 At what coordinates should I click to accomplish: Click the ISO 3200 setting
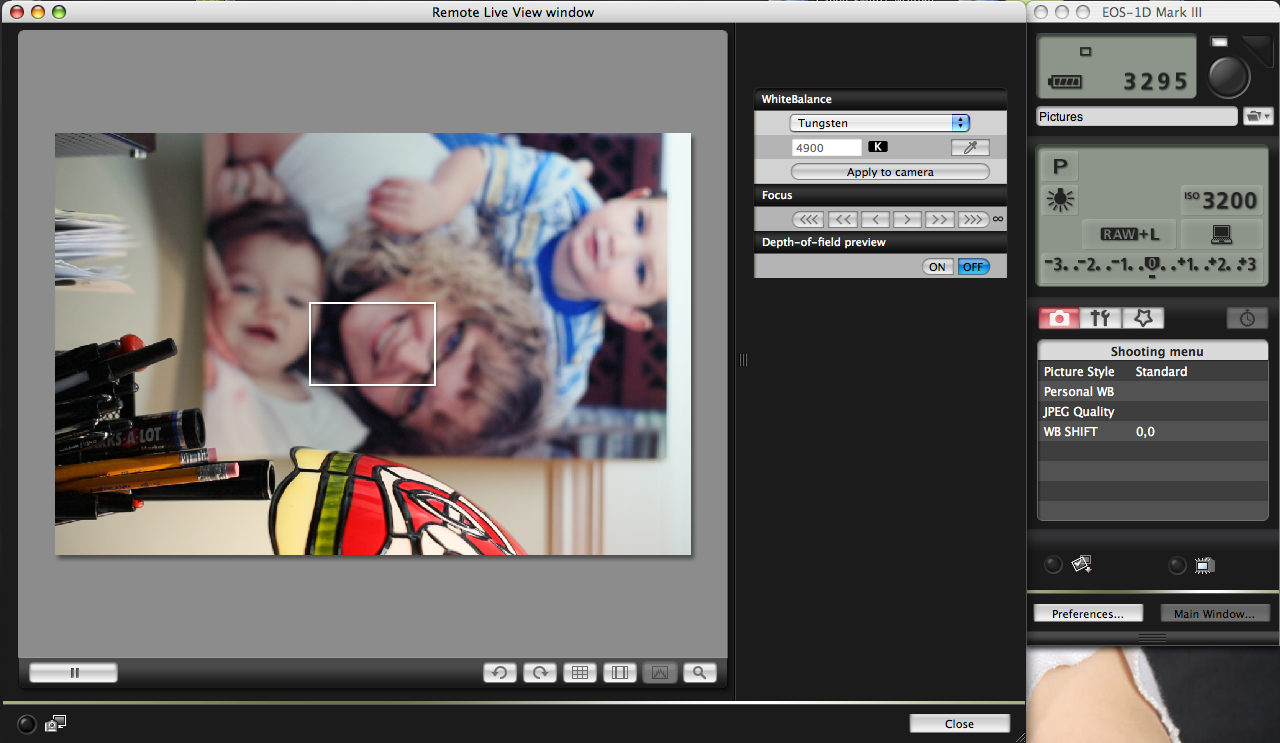[1219, 200]
